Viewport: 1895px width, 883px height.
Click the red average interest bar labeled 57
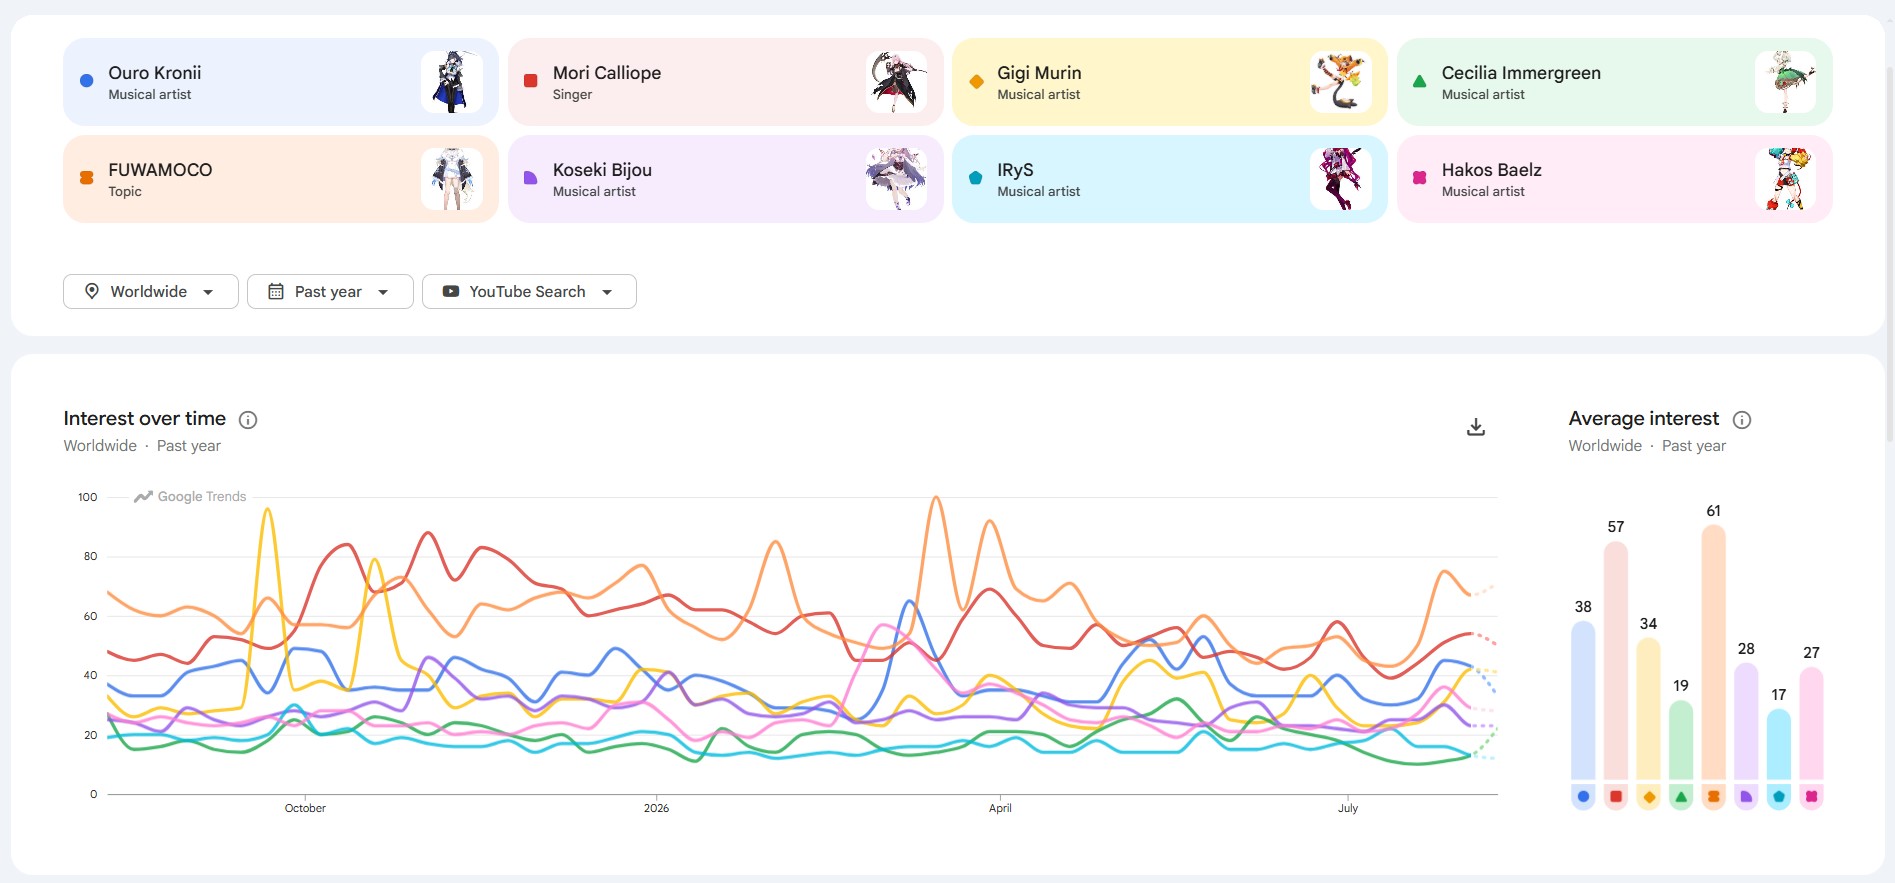pos(1616,661)
